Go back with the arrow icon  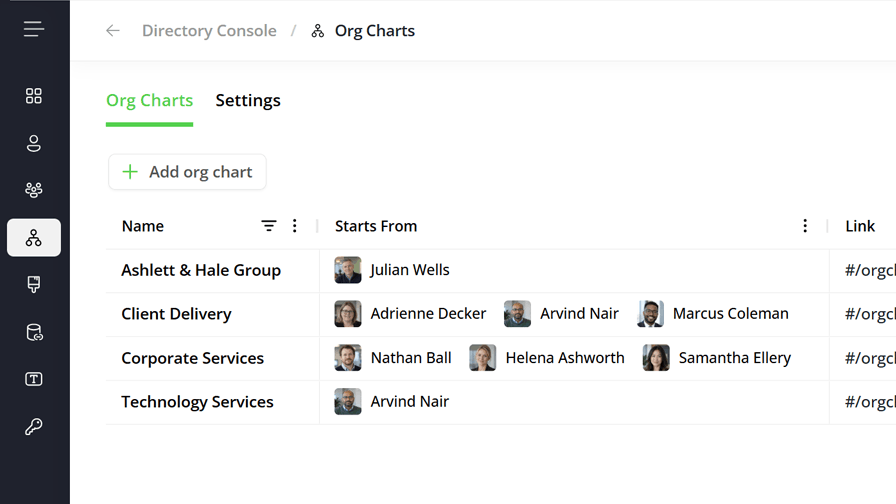click(x=113, y=30)
